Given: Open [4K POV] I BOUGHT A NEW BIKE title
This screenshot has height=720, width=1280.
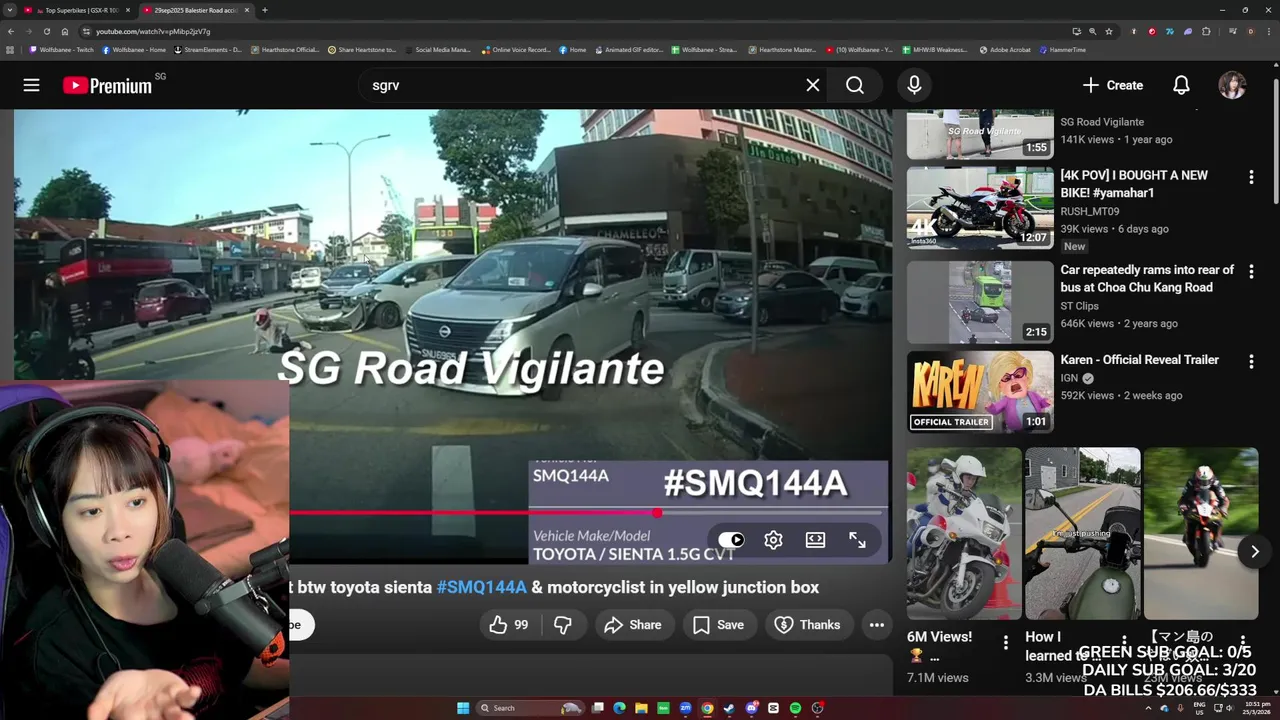Looking at the screenshot, I should [x=1134, y=184].
